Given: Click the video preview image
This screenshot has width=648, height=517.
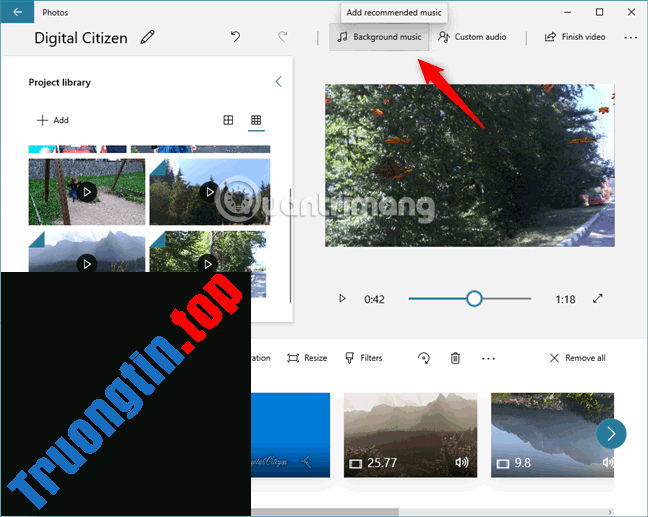Looking at the screenshot, I should pos(470,165).
